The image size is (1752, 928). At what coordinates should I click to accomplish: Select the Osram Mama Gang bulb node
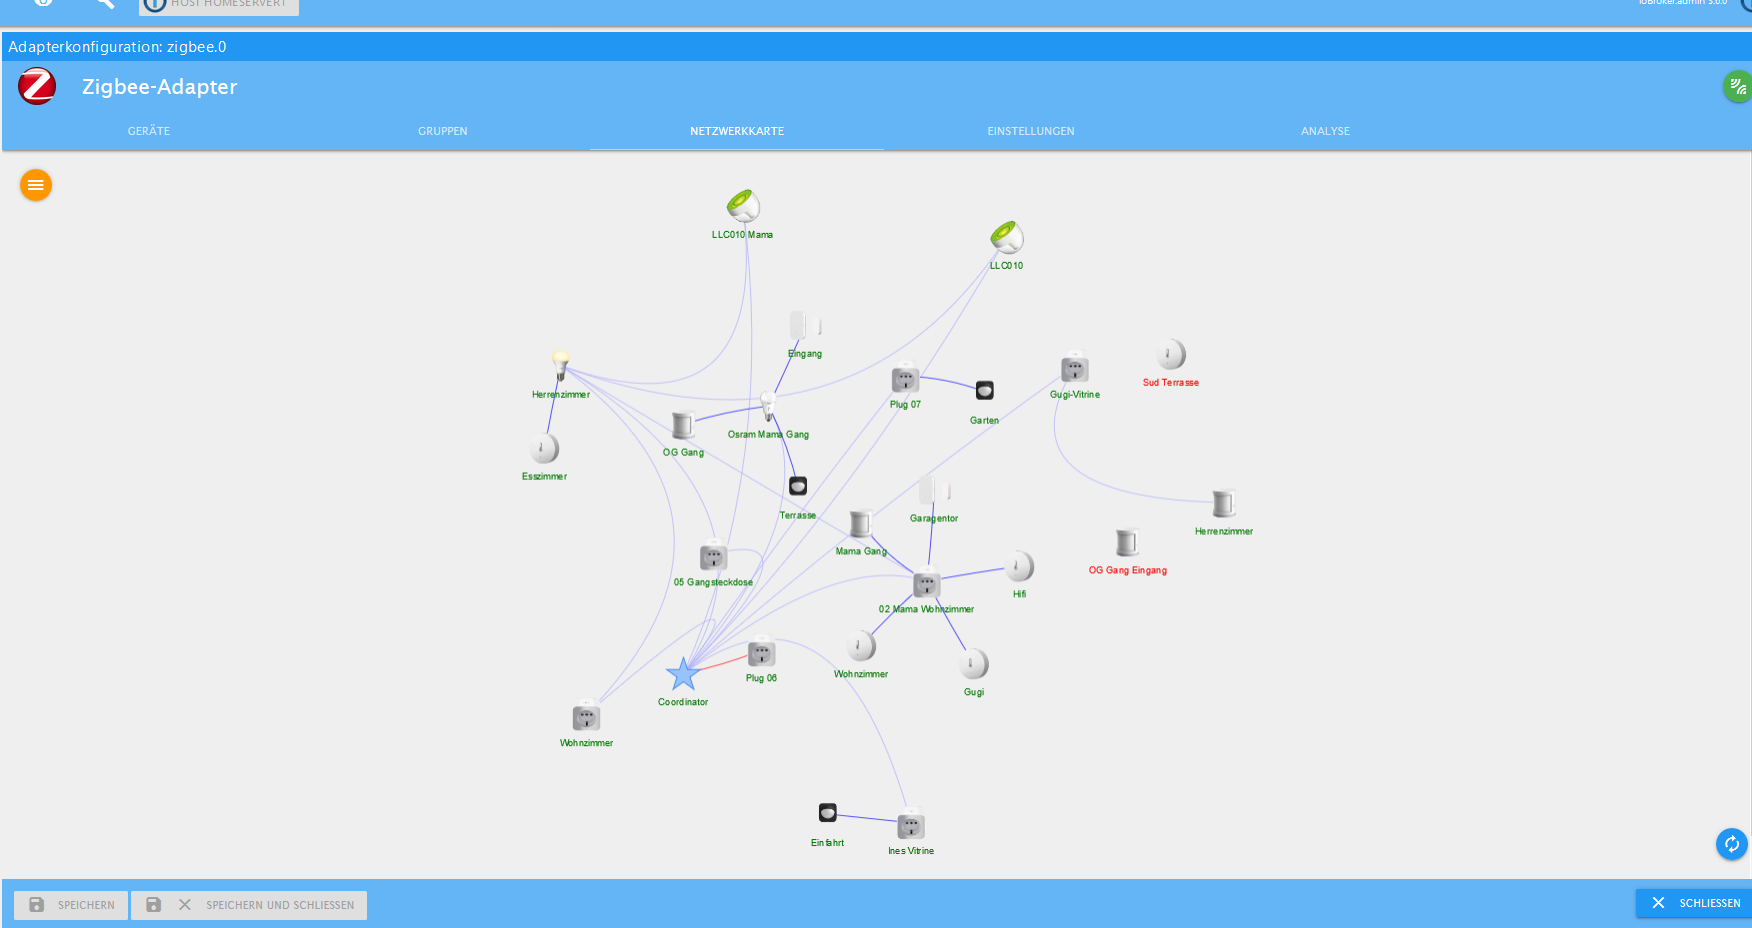(x=768, y=406)
